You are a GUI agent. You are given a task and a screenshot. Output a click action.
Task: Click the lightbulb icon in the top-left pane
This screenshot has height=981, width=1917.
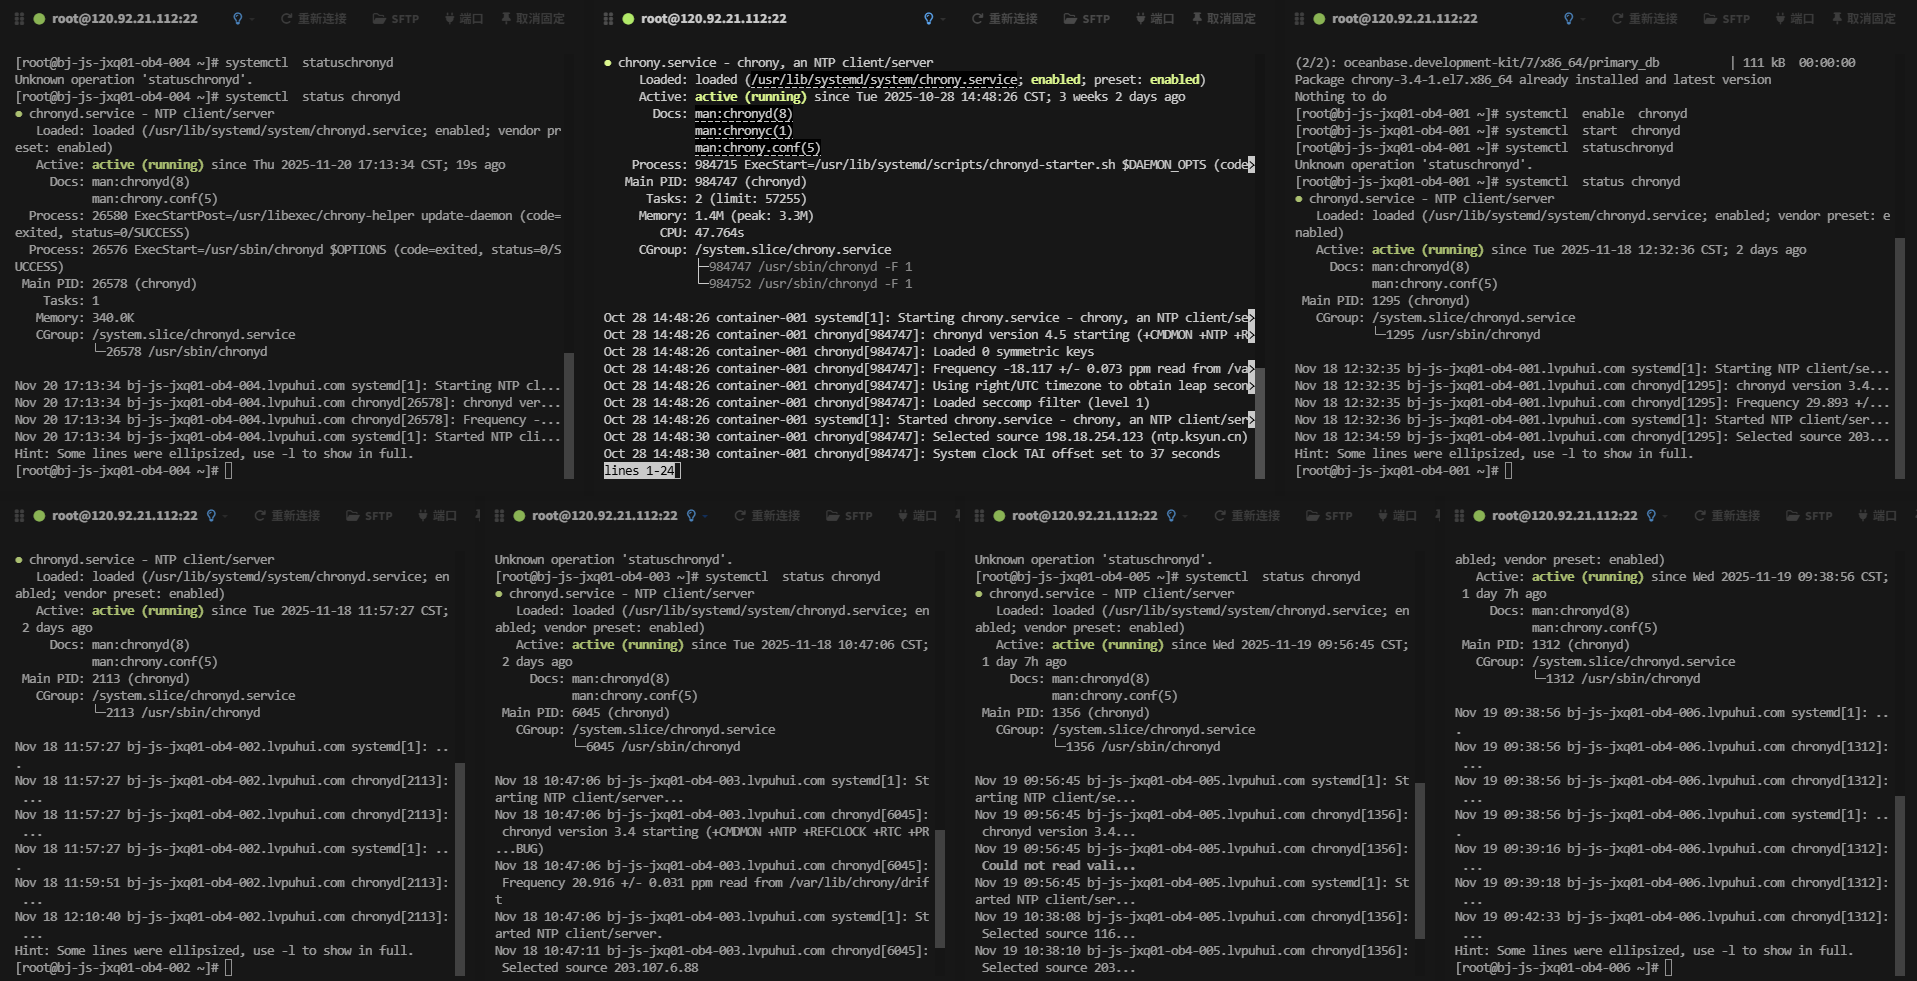coord(237,19)
